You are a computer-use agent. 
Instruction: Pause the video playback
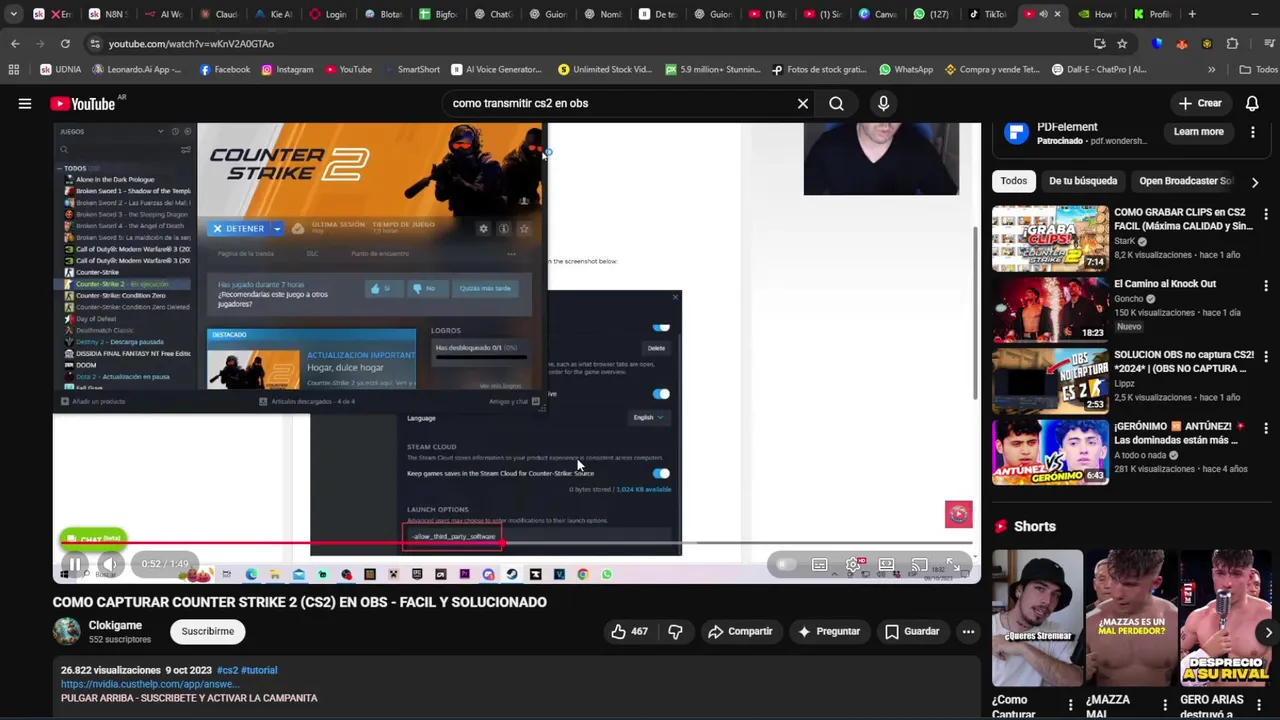[75, 564]
